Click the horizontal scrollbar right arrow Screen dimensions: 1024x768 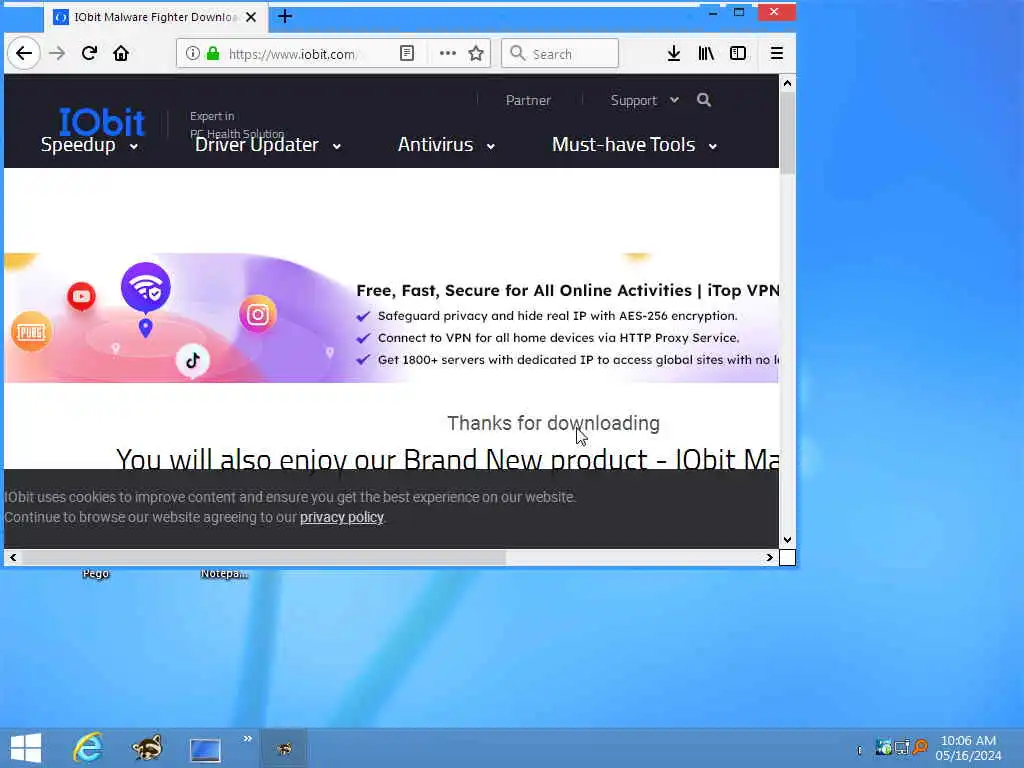pos(769,558)
